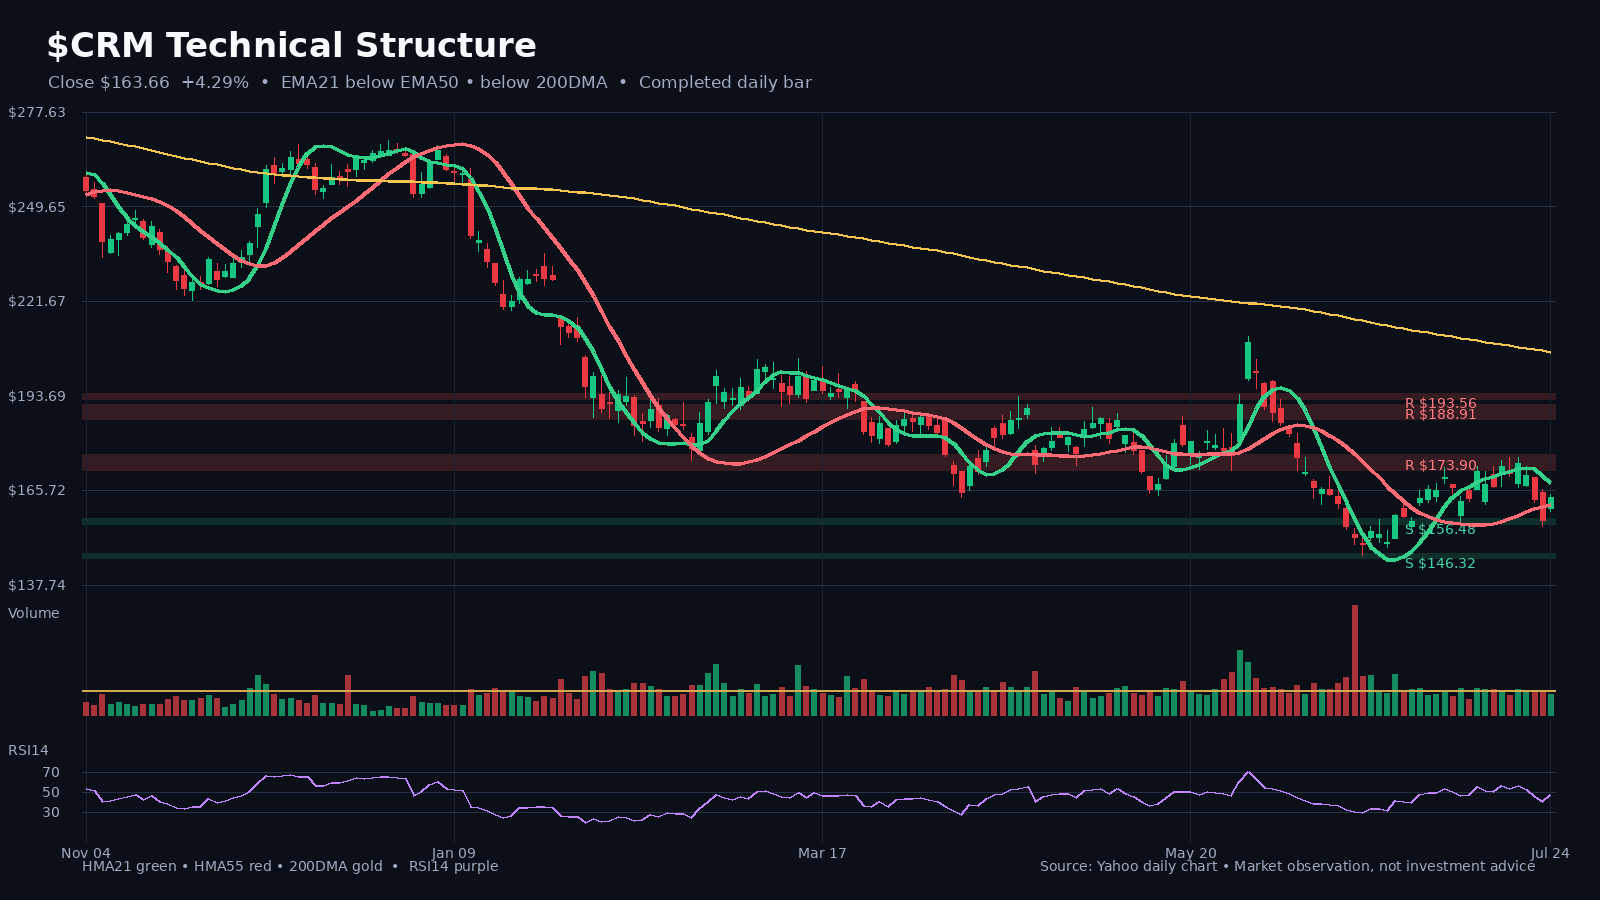Click the $CRM Technical Structure title
The width and height of the screenshot is (1600, 900).
click(x=291, y=46)
